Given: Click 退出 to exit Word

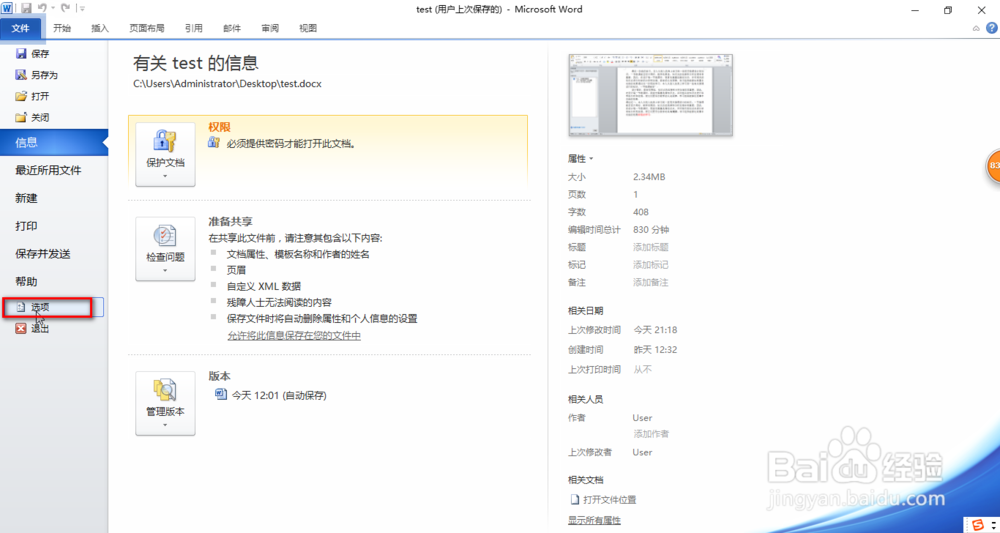Looking at the screenshot, I should pos(33,328).
